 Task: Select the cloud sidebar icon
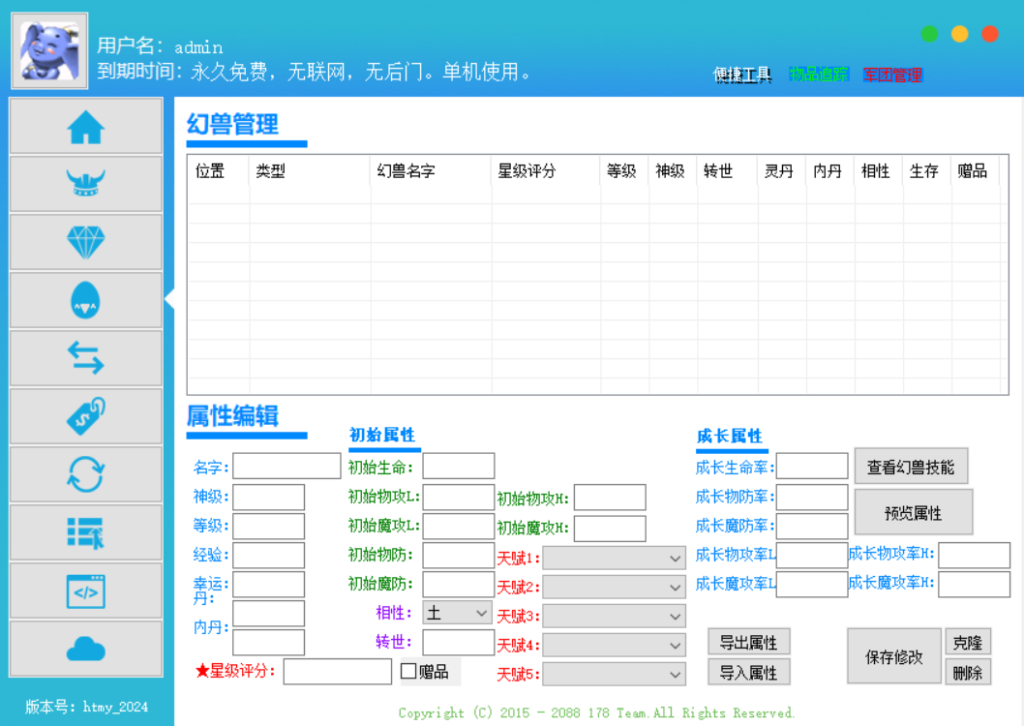click(86, 649)
